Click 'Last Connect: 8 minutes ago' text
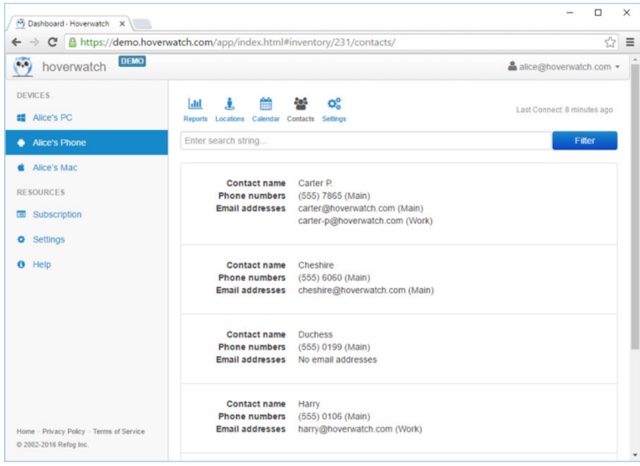640x466 pixels. (564, 110)
